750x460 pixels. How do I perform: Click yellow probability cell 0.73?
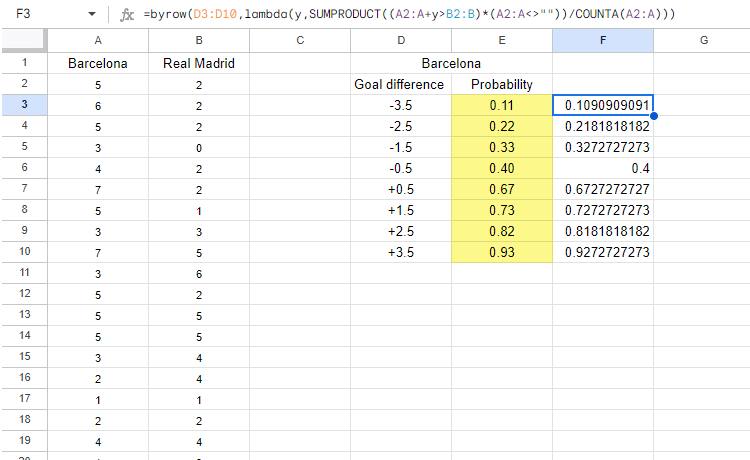pos(502,210)
